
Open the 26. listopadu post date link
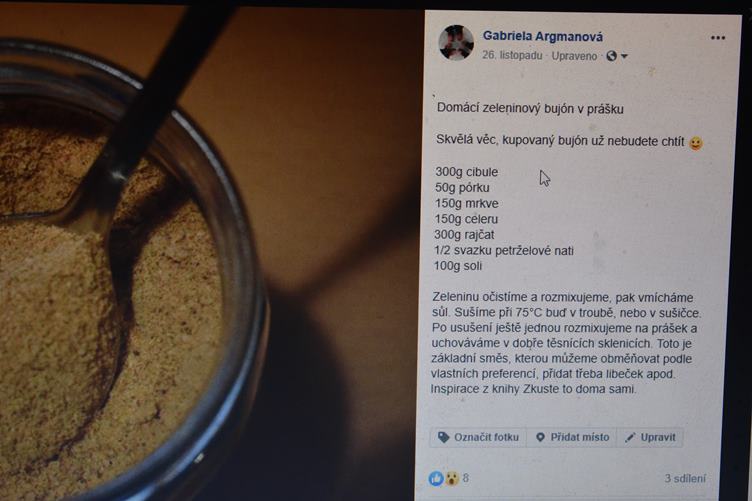tap(512, 56)
